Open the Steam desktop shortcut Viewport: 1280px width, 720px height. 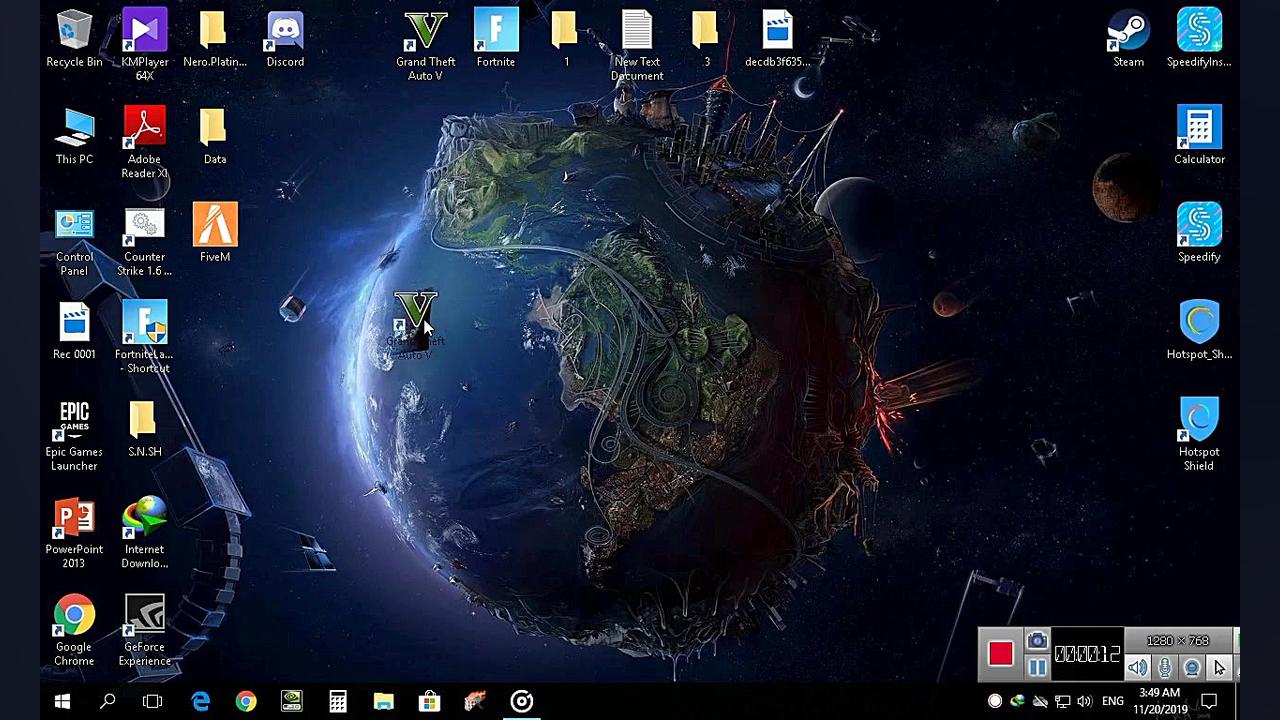[x=1128, y=39]
